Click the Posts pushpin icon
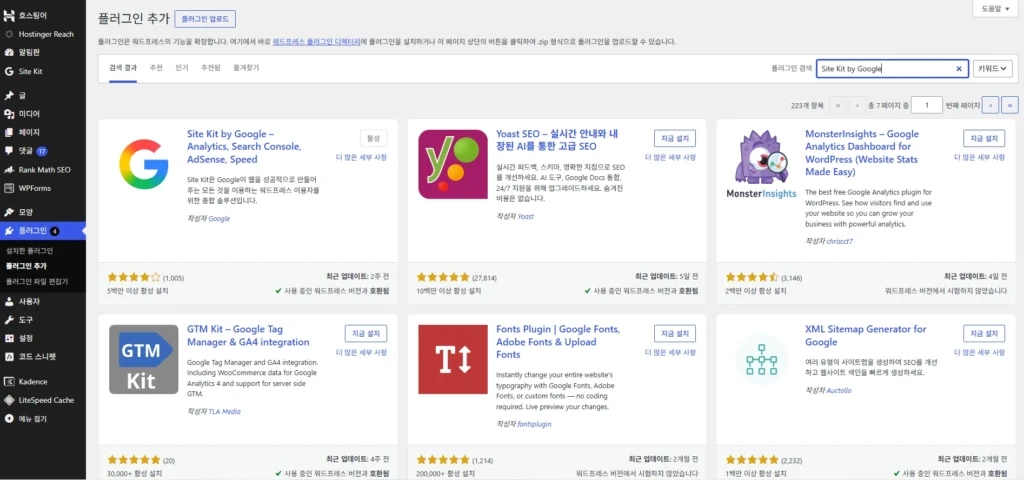Viewport: 1024px width, 480px height. coord(8,95)
